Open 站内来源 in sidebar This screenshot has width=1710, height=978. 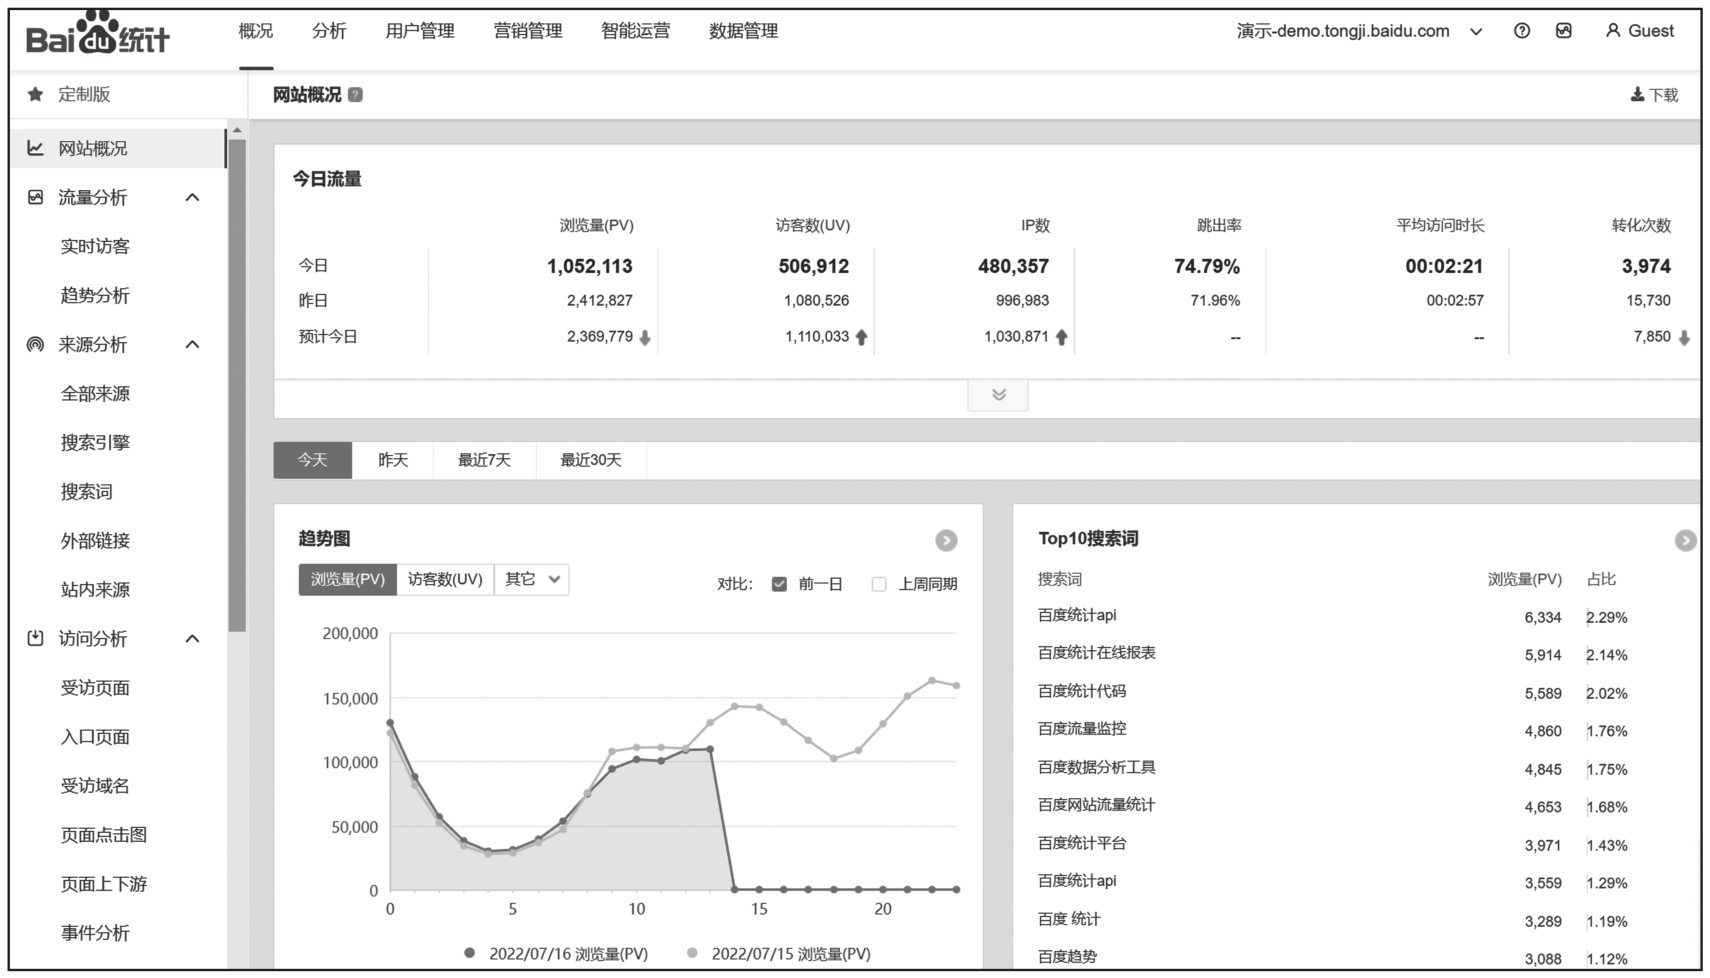click(95, 589)
